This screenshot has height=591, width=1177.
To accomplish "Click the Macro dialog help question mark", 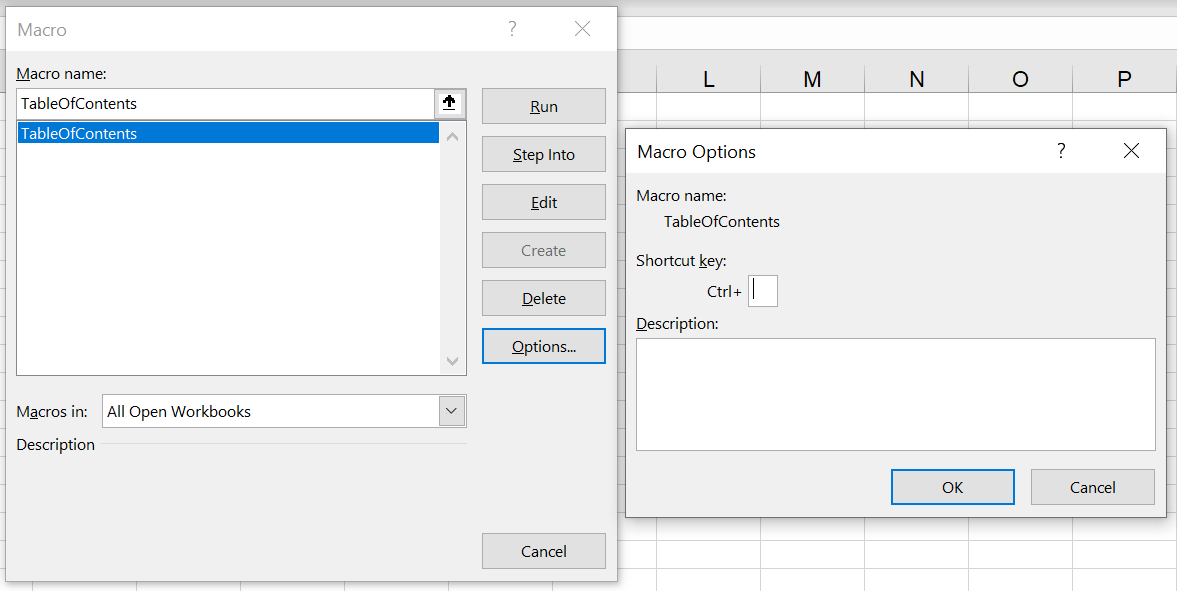I will (512, 29).
